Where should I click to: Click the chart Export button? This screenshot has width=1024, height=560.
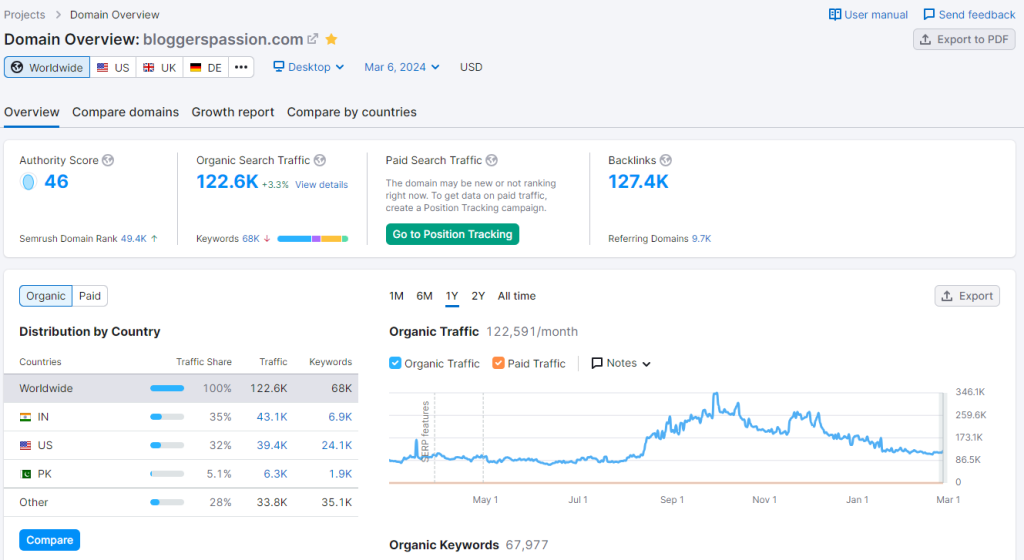(x=967, y=296)
